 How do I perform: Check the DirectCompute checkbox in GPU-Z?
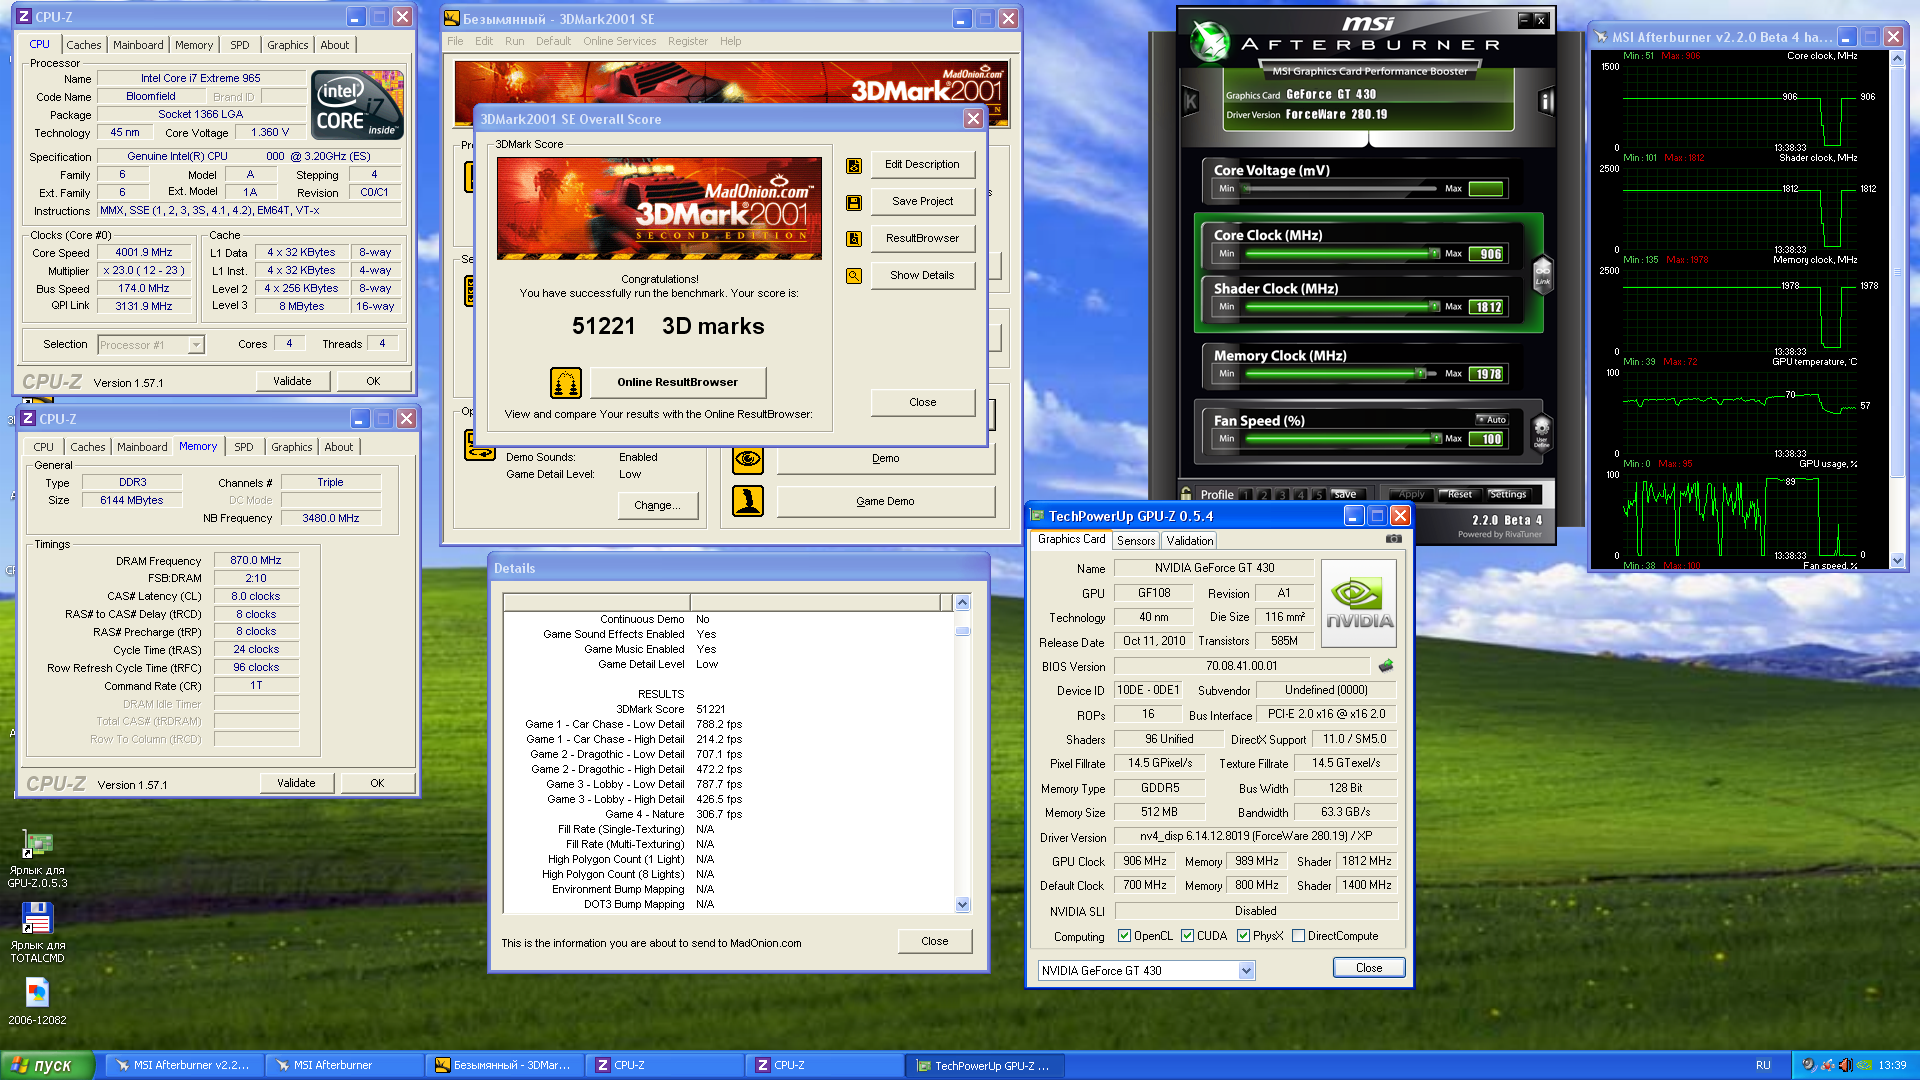[x=1298, y=936]
